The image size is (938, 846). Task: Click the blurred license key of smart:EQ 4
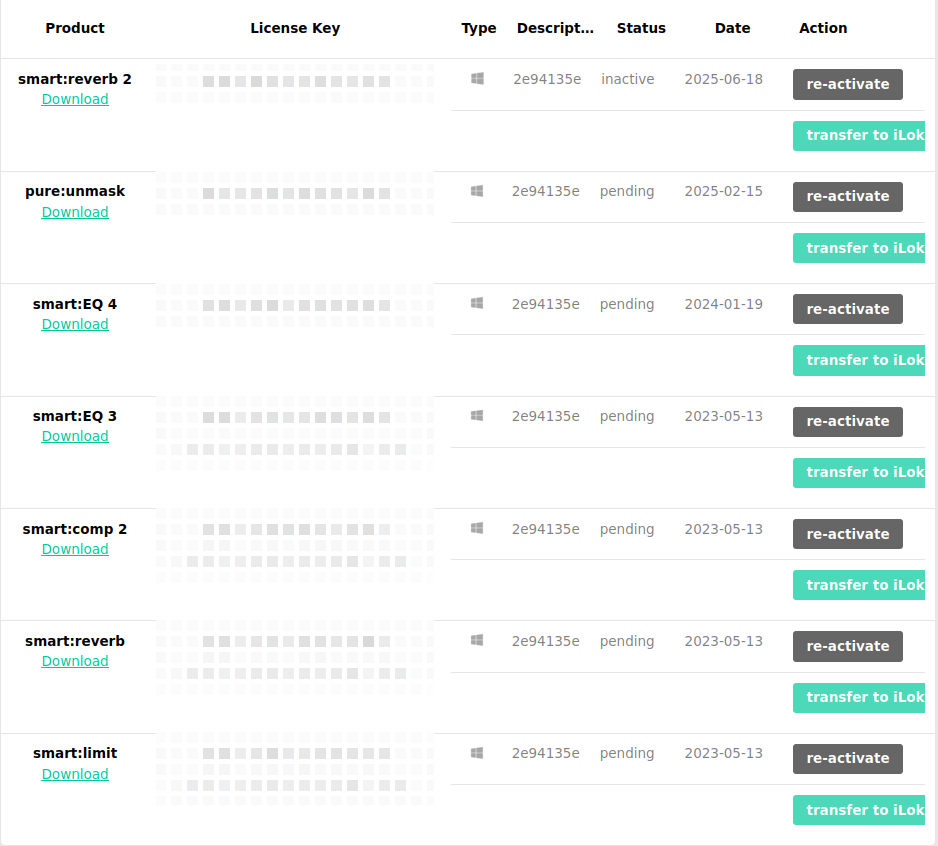click(x=295, y=305)
